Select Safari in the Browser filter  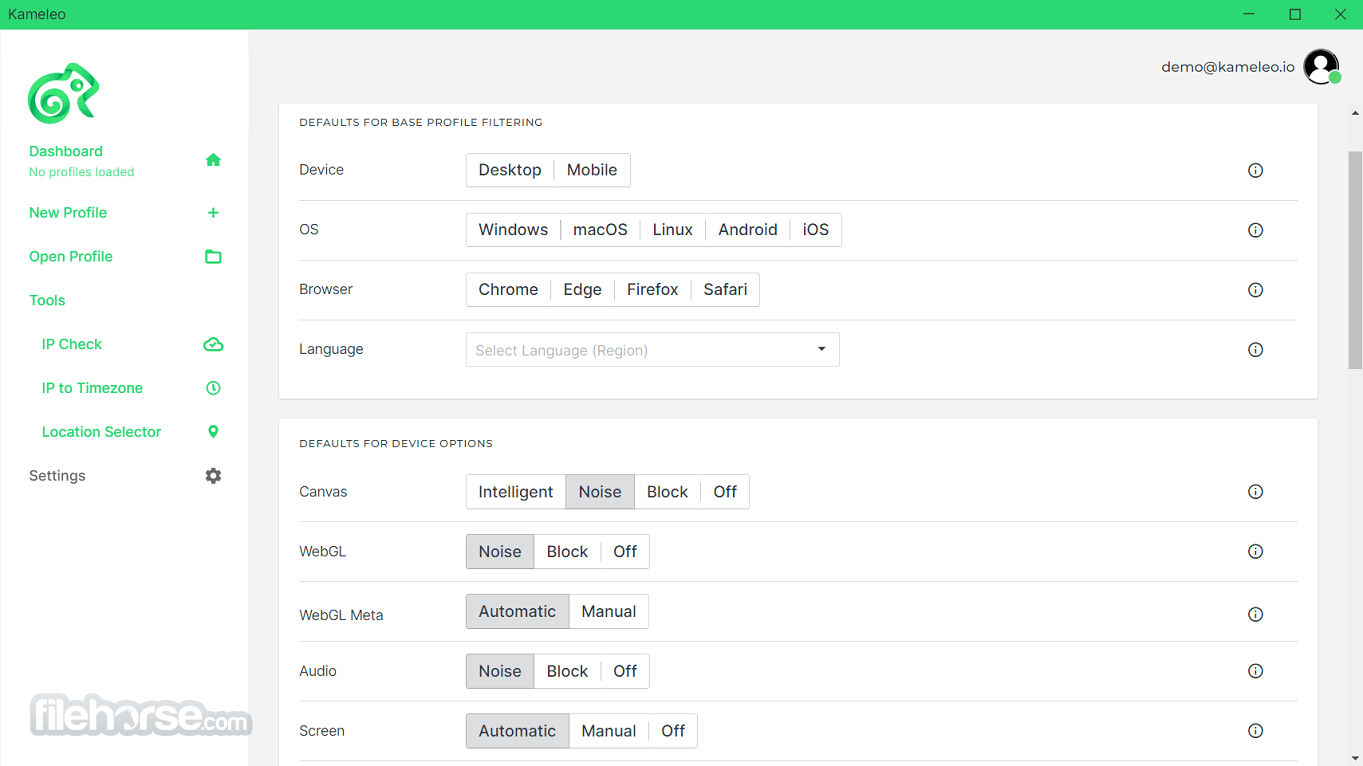pos(725,290)
